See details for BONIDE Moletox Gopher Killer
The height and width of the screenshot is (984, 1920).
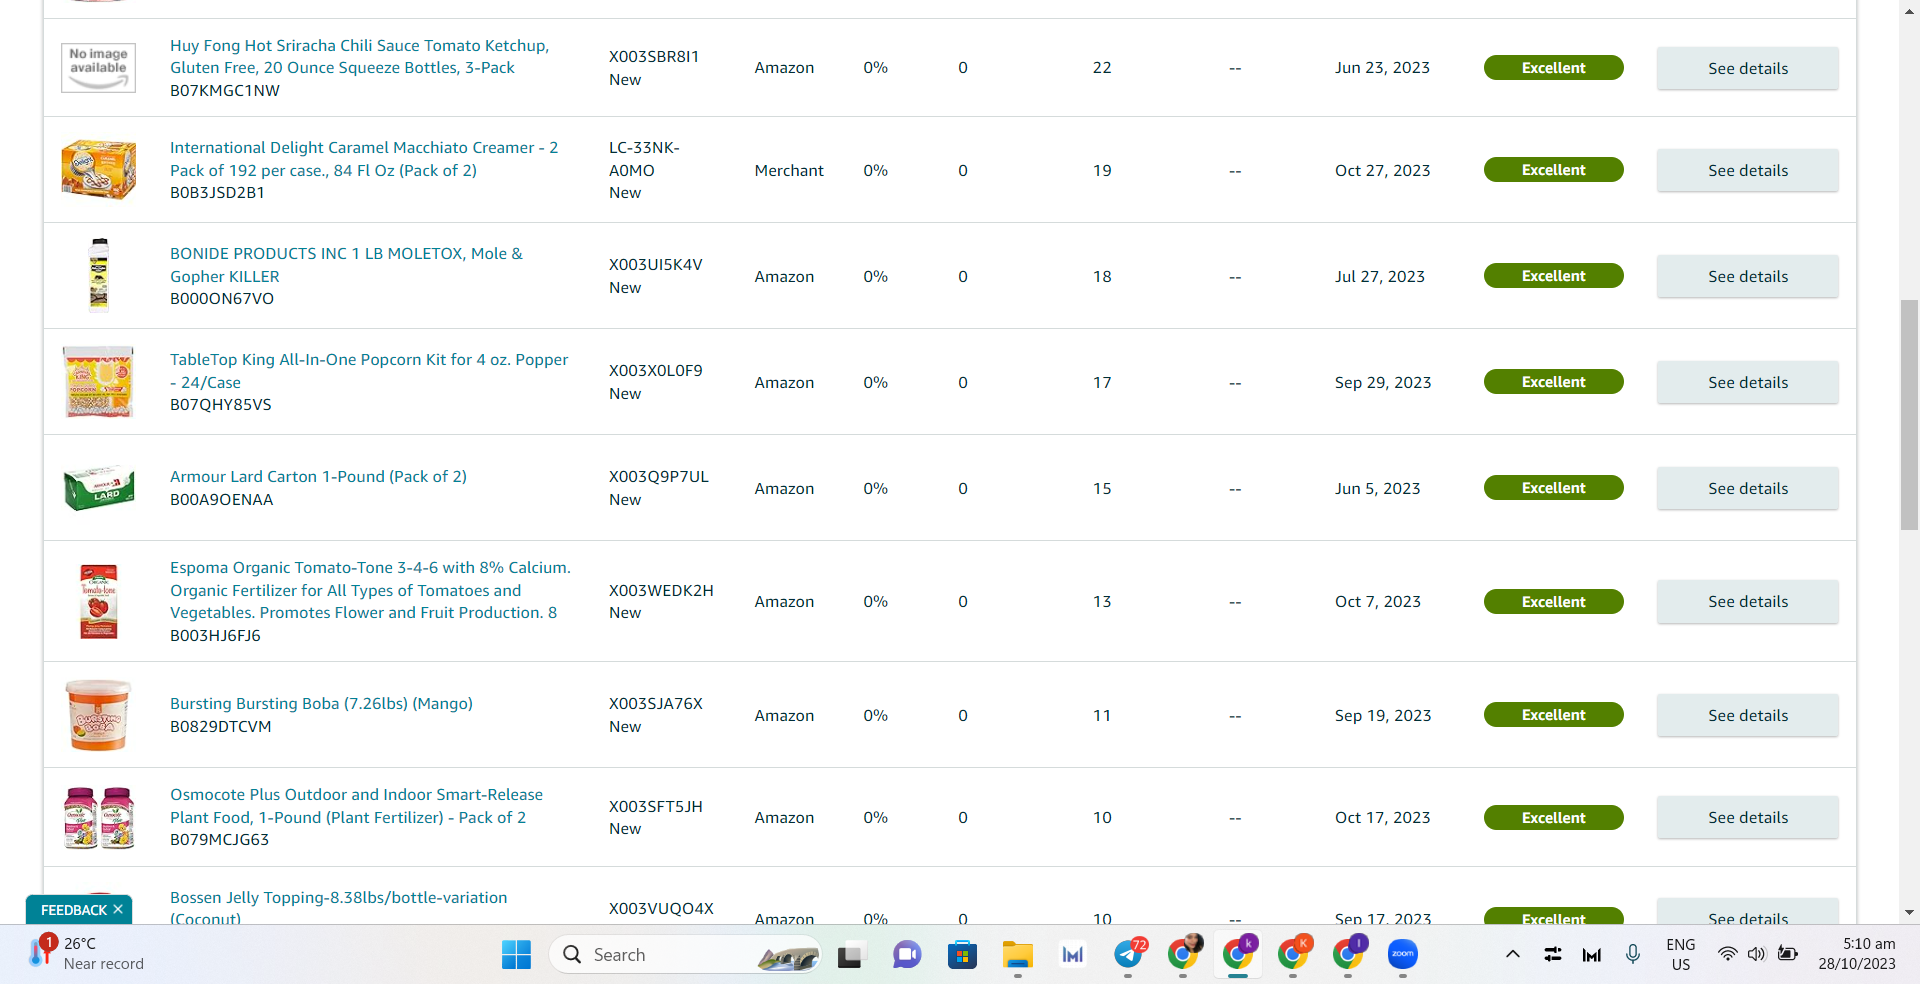point(1748,276)
